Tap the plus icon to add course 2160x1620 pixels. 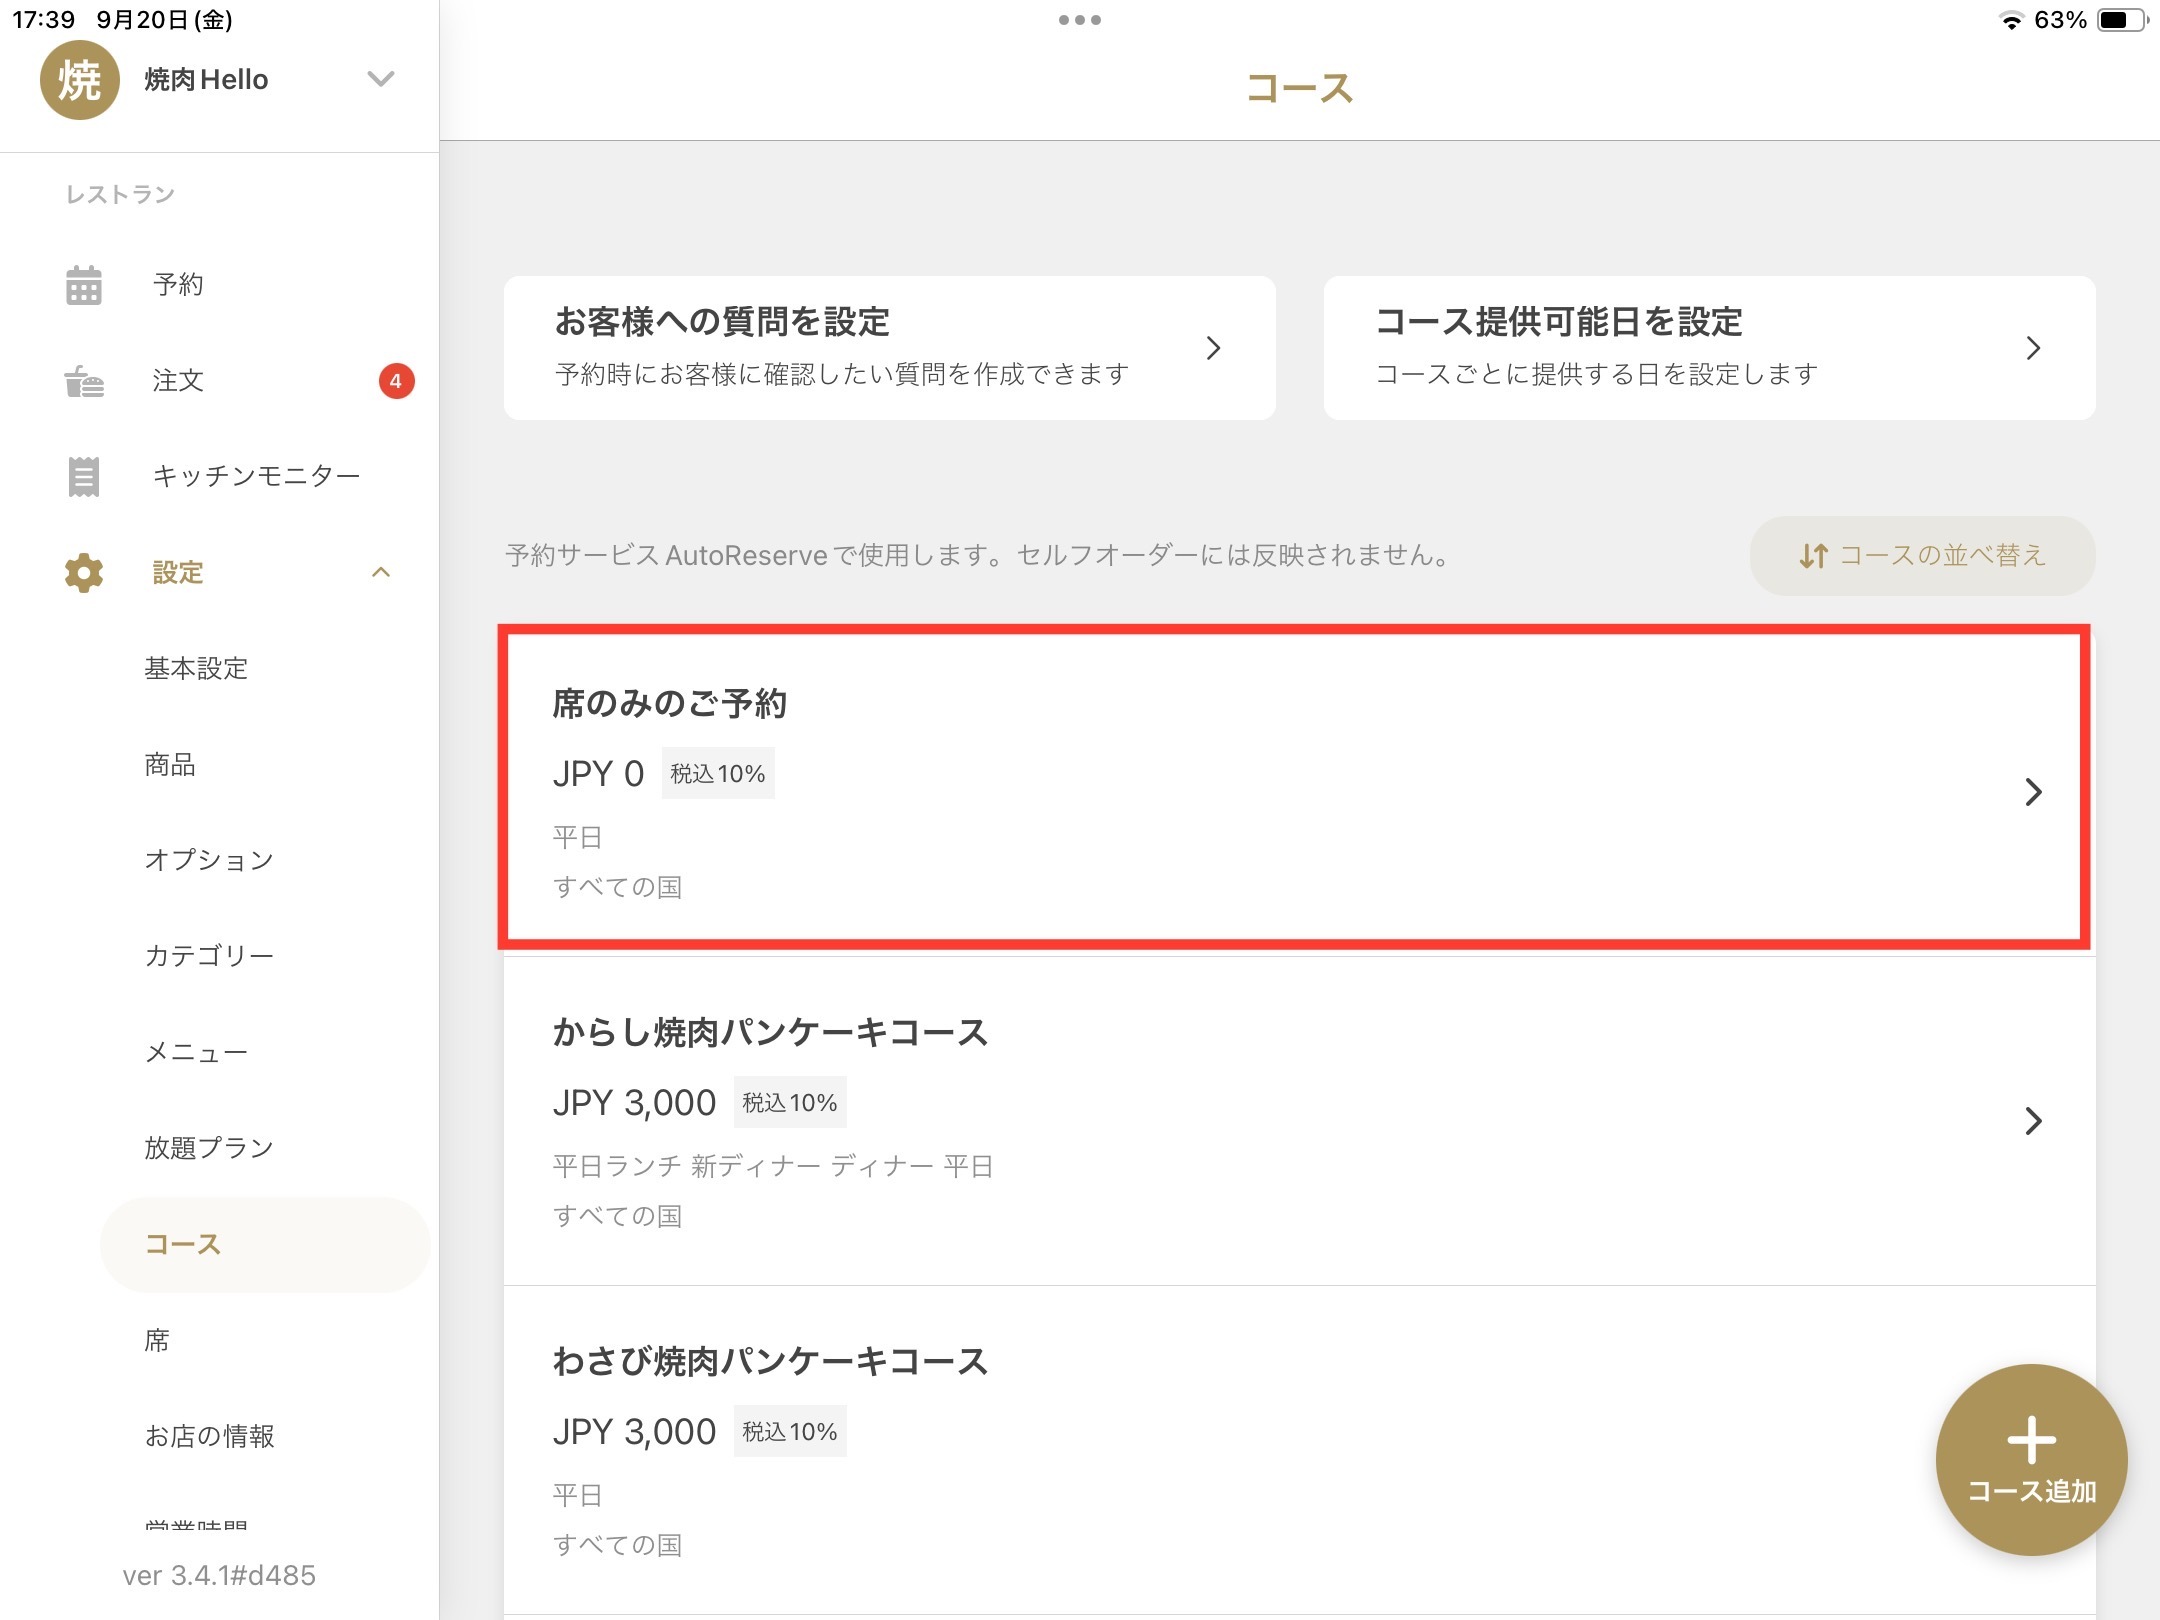2031,1441
